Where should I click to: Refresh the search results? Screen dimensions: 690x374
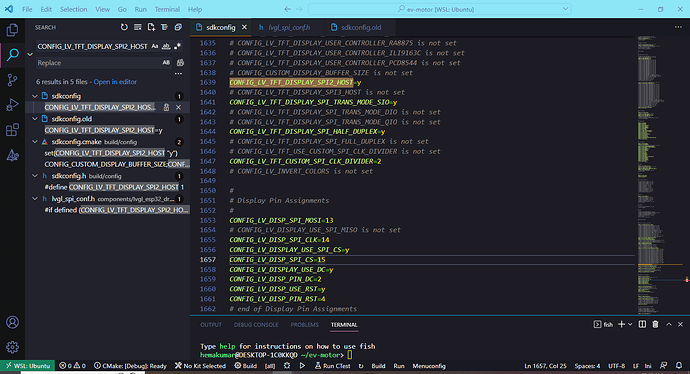pyautogui.click(x=124, y=27)
